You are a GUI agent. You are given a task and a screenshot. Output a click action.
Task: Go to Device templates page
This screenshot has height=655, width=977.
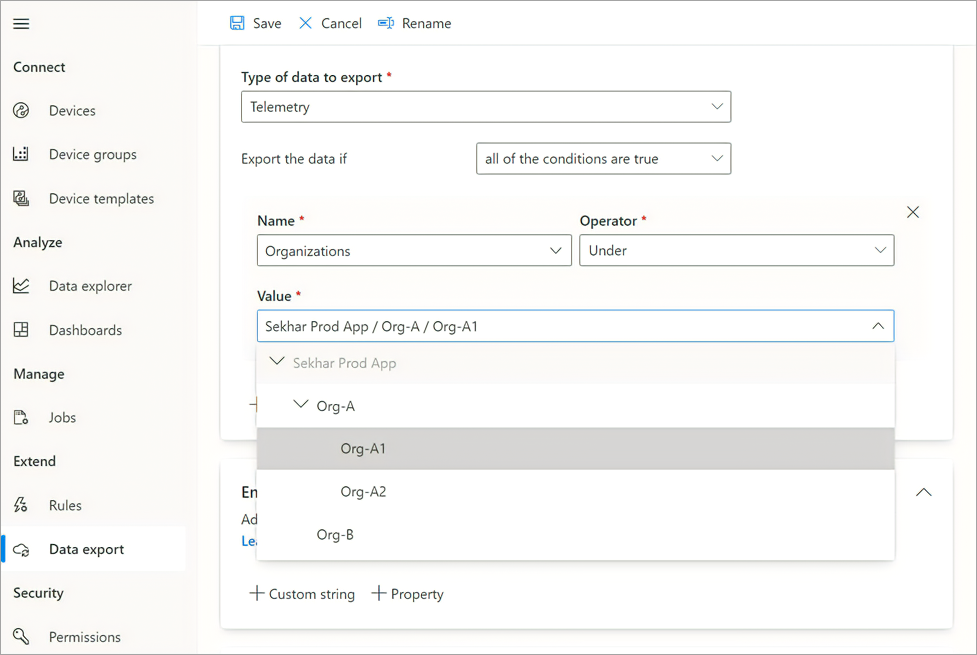(x=102, y=198)
